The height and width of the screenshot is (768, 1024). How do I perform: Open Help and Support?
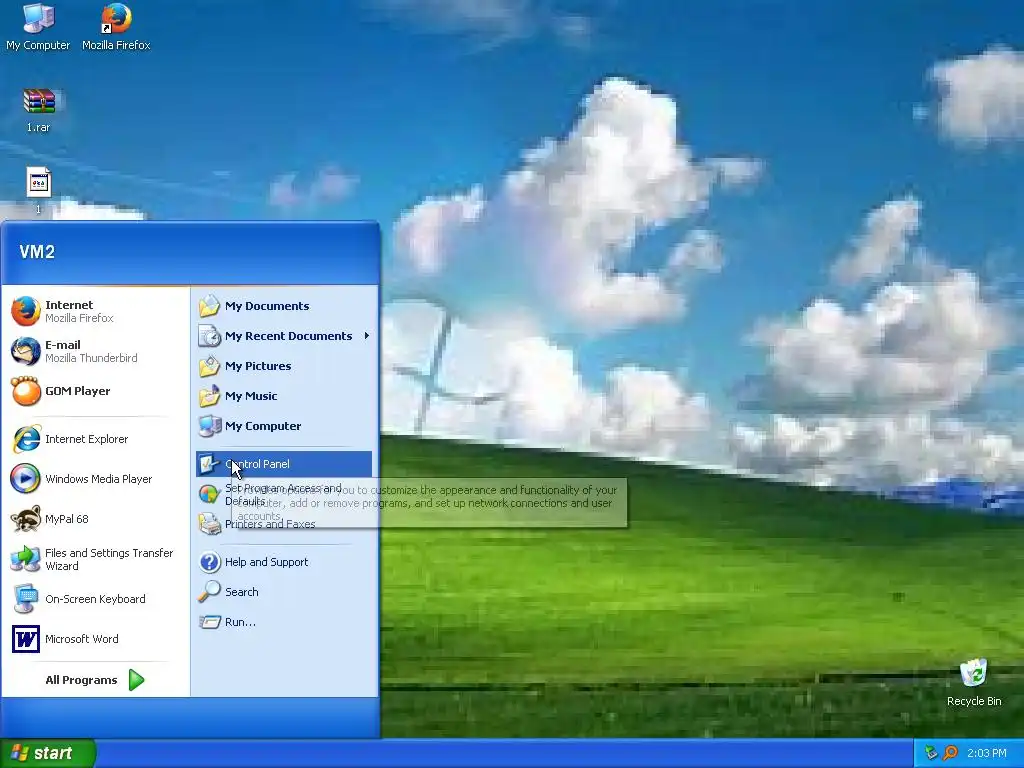[x=284, y=562]
